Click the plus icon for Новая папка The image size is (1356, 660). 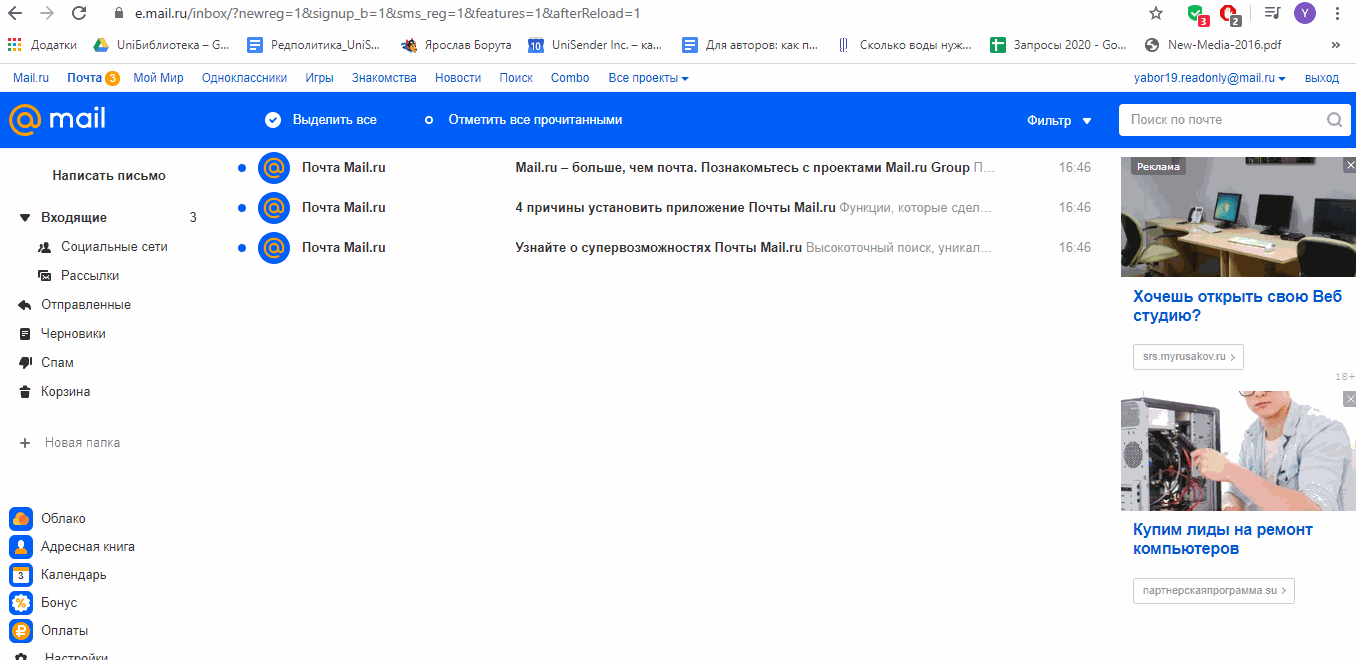click(x=25, y=442)
